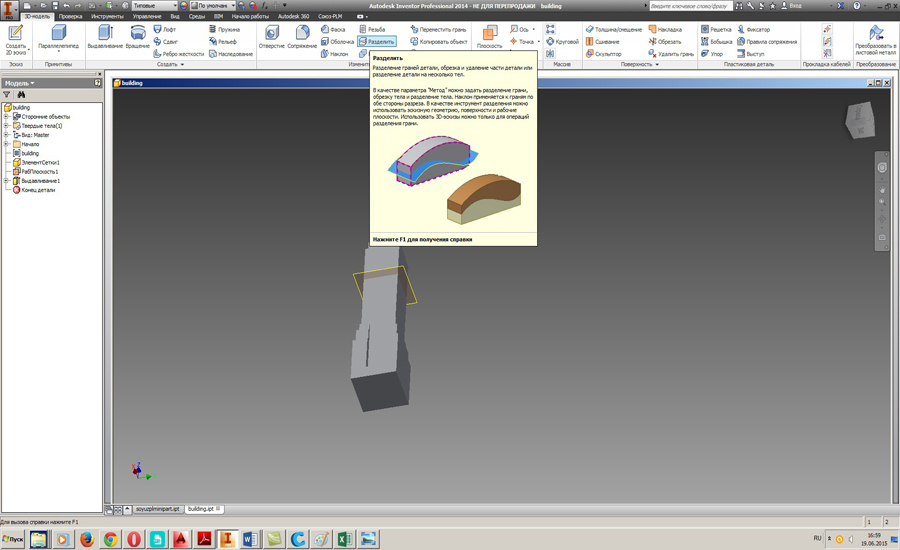The width and height of the screenshot is (900, 550).
Task: Open the Инструменты ribbon tab
Action: 107,17
